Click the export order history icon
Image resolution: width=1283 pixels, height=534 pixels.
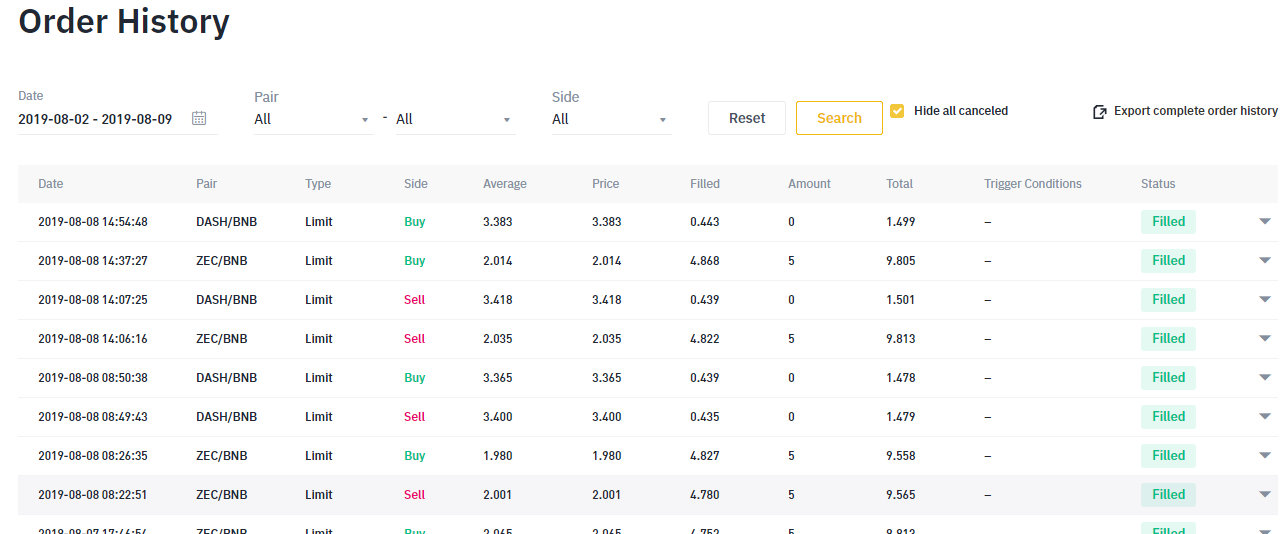(x=1100, y=112)
